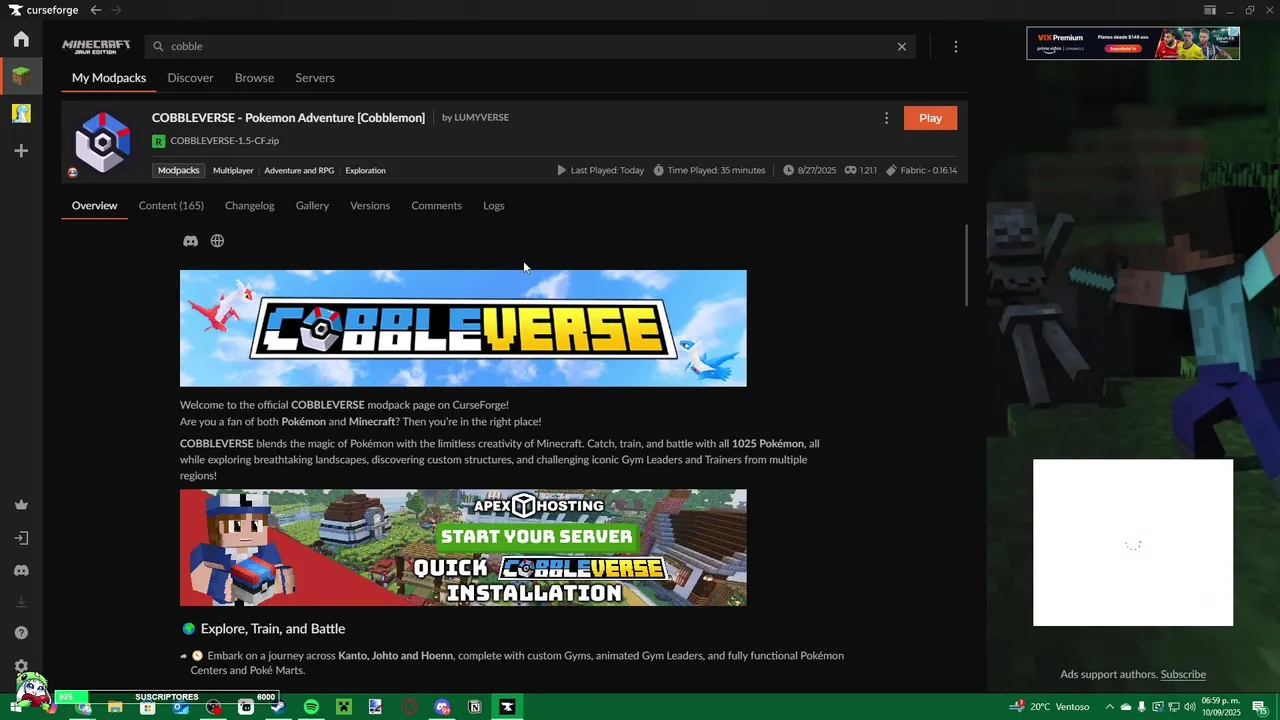Open Steam from the taskbar

(x=278, y=707)
